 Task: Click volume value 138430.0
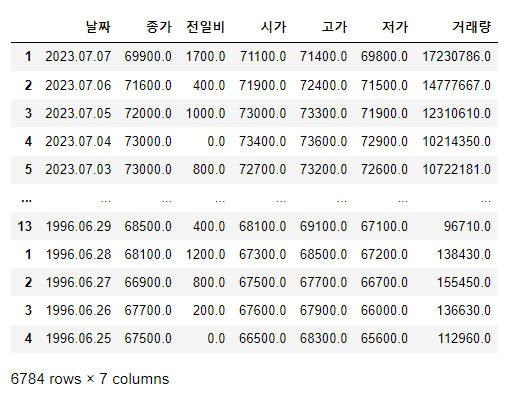click(x=464, y=254)
